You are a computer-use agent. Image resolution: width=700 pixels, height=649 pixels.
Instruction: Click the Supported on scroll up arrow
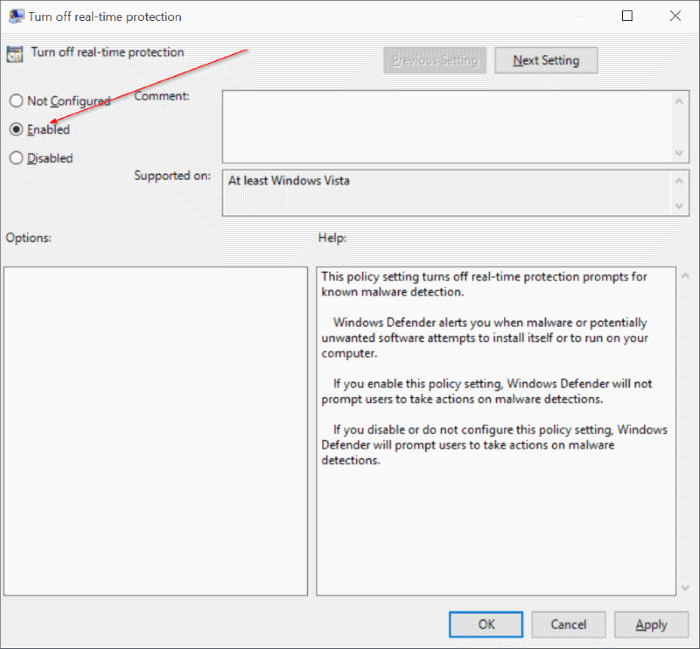point(679,181)
